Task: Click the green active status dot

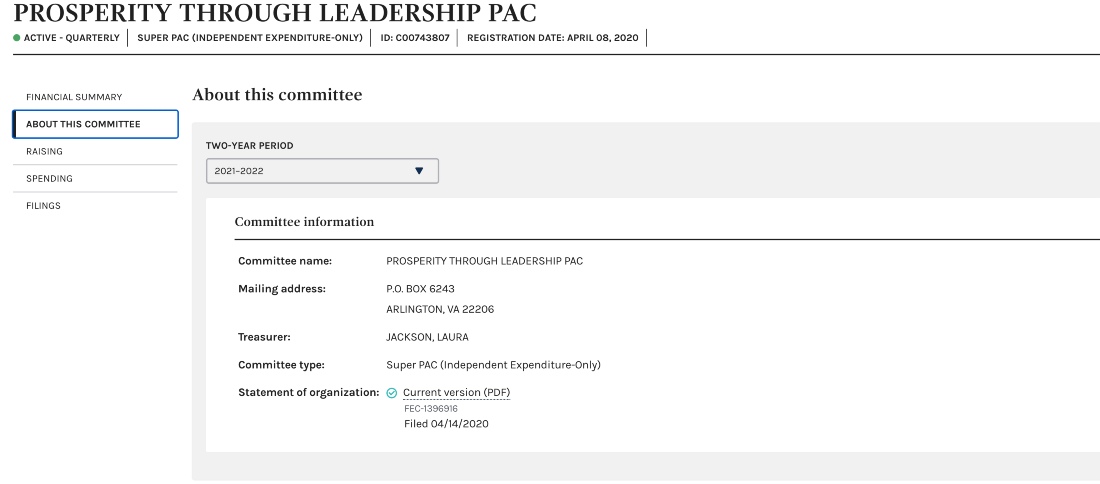Action: click(x=17, y=38)
